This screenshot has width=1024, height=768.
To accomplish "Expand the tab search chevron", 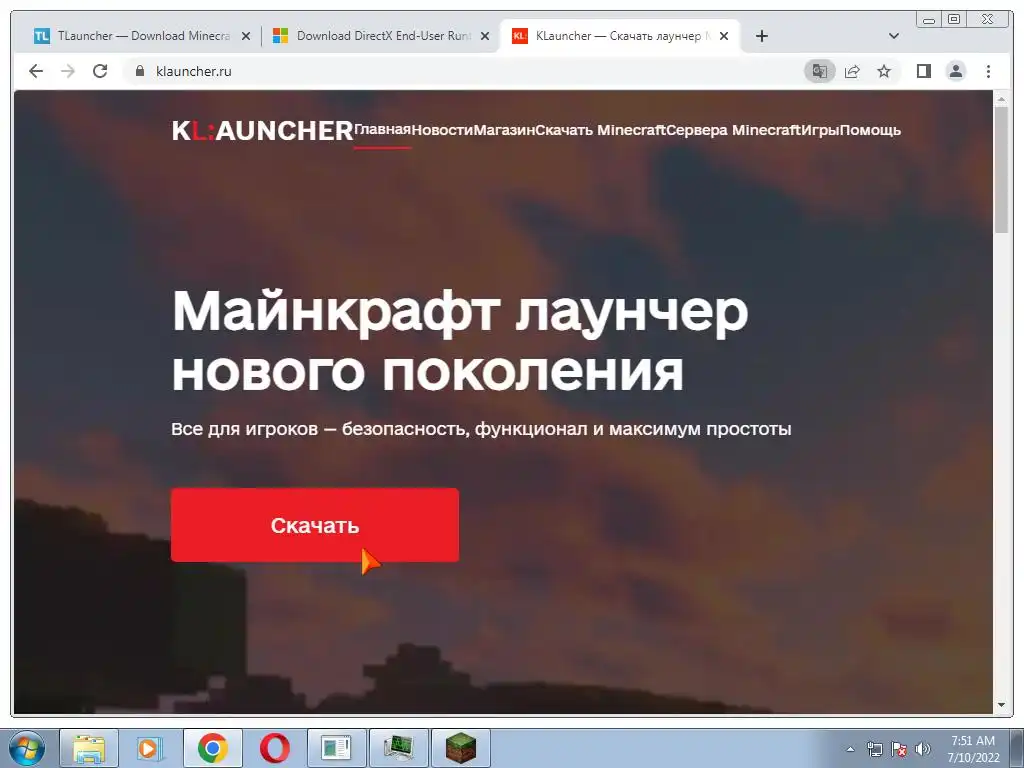I will click(x=894, y=36).
